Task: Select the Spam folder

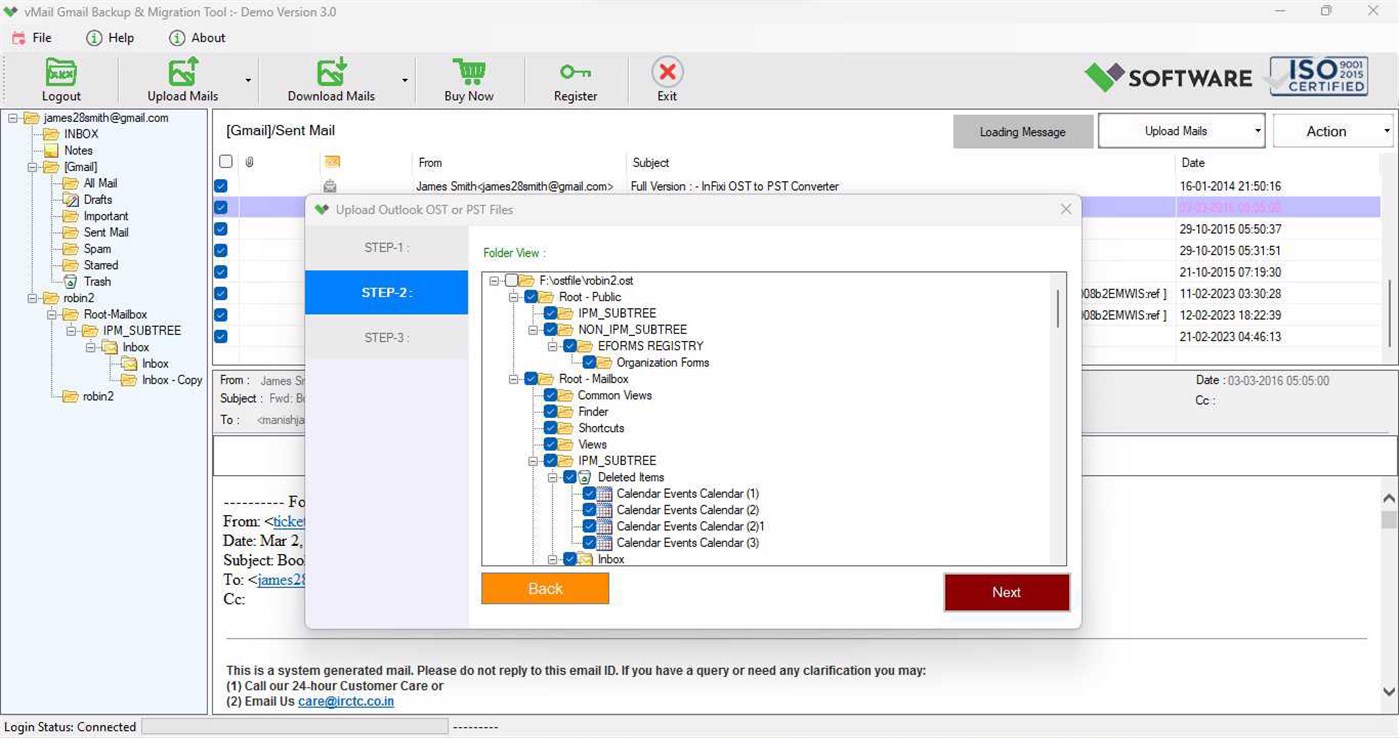Action: (x=97, y=249)
